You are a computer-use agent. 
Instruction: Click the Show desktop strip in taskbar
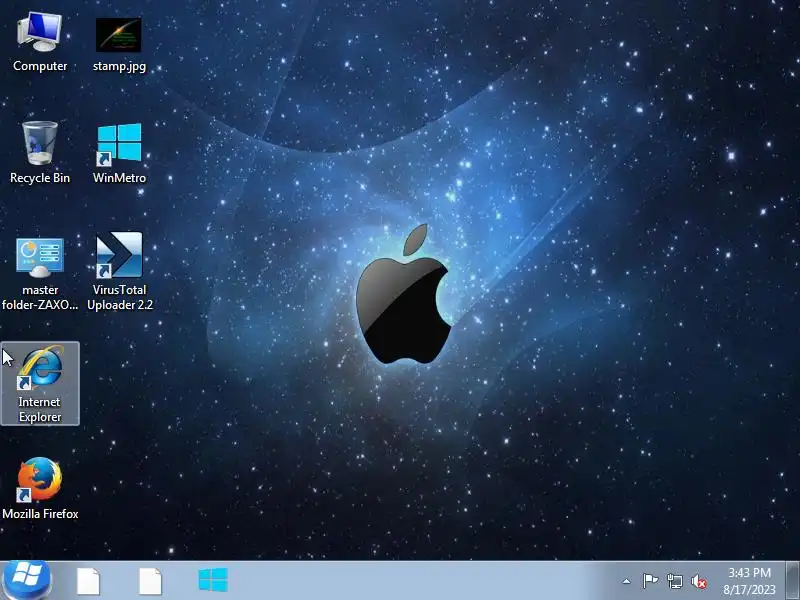(x=792, y=581)
